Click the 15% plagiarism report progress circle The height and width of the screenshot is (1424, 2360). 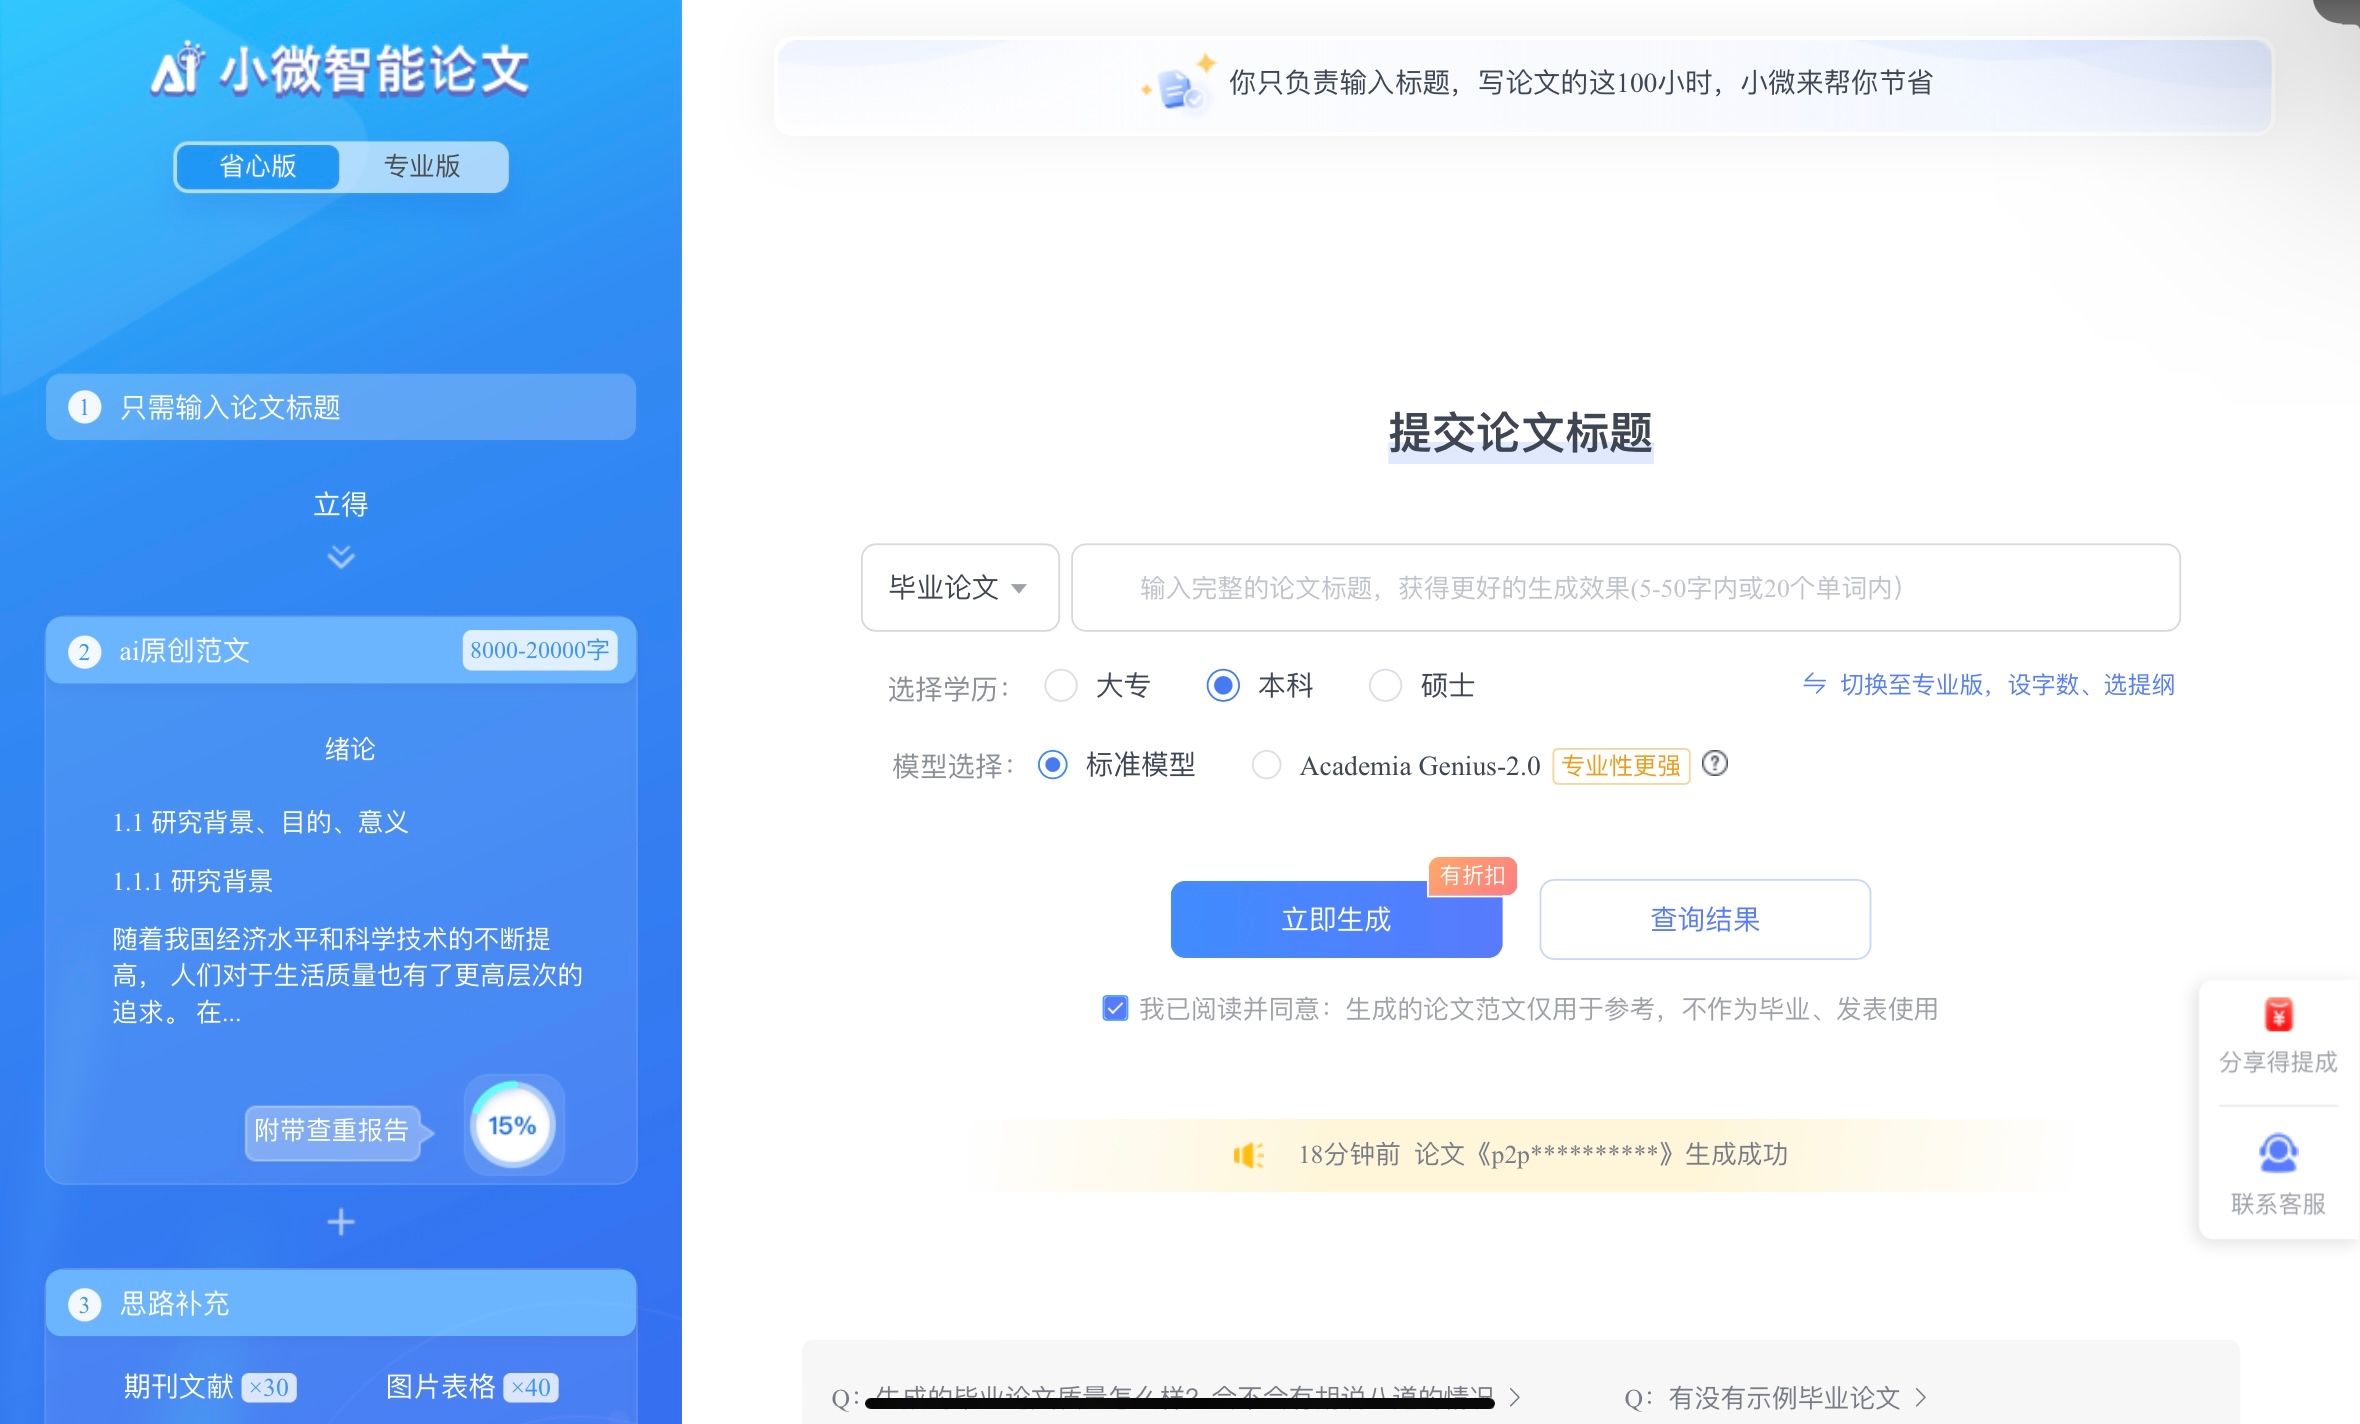click(x=512, y=1126)
